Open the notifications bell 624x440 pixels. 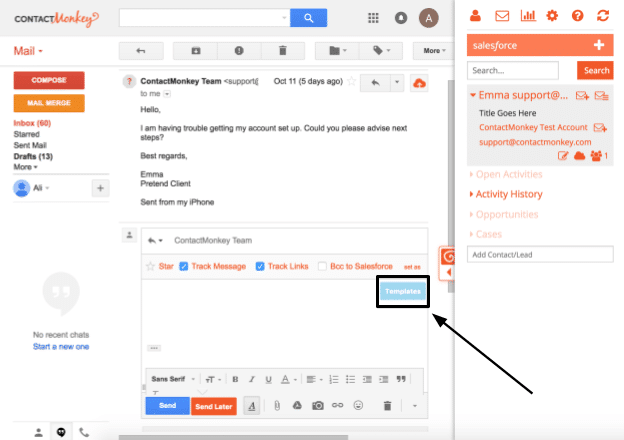click(401, 18)
